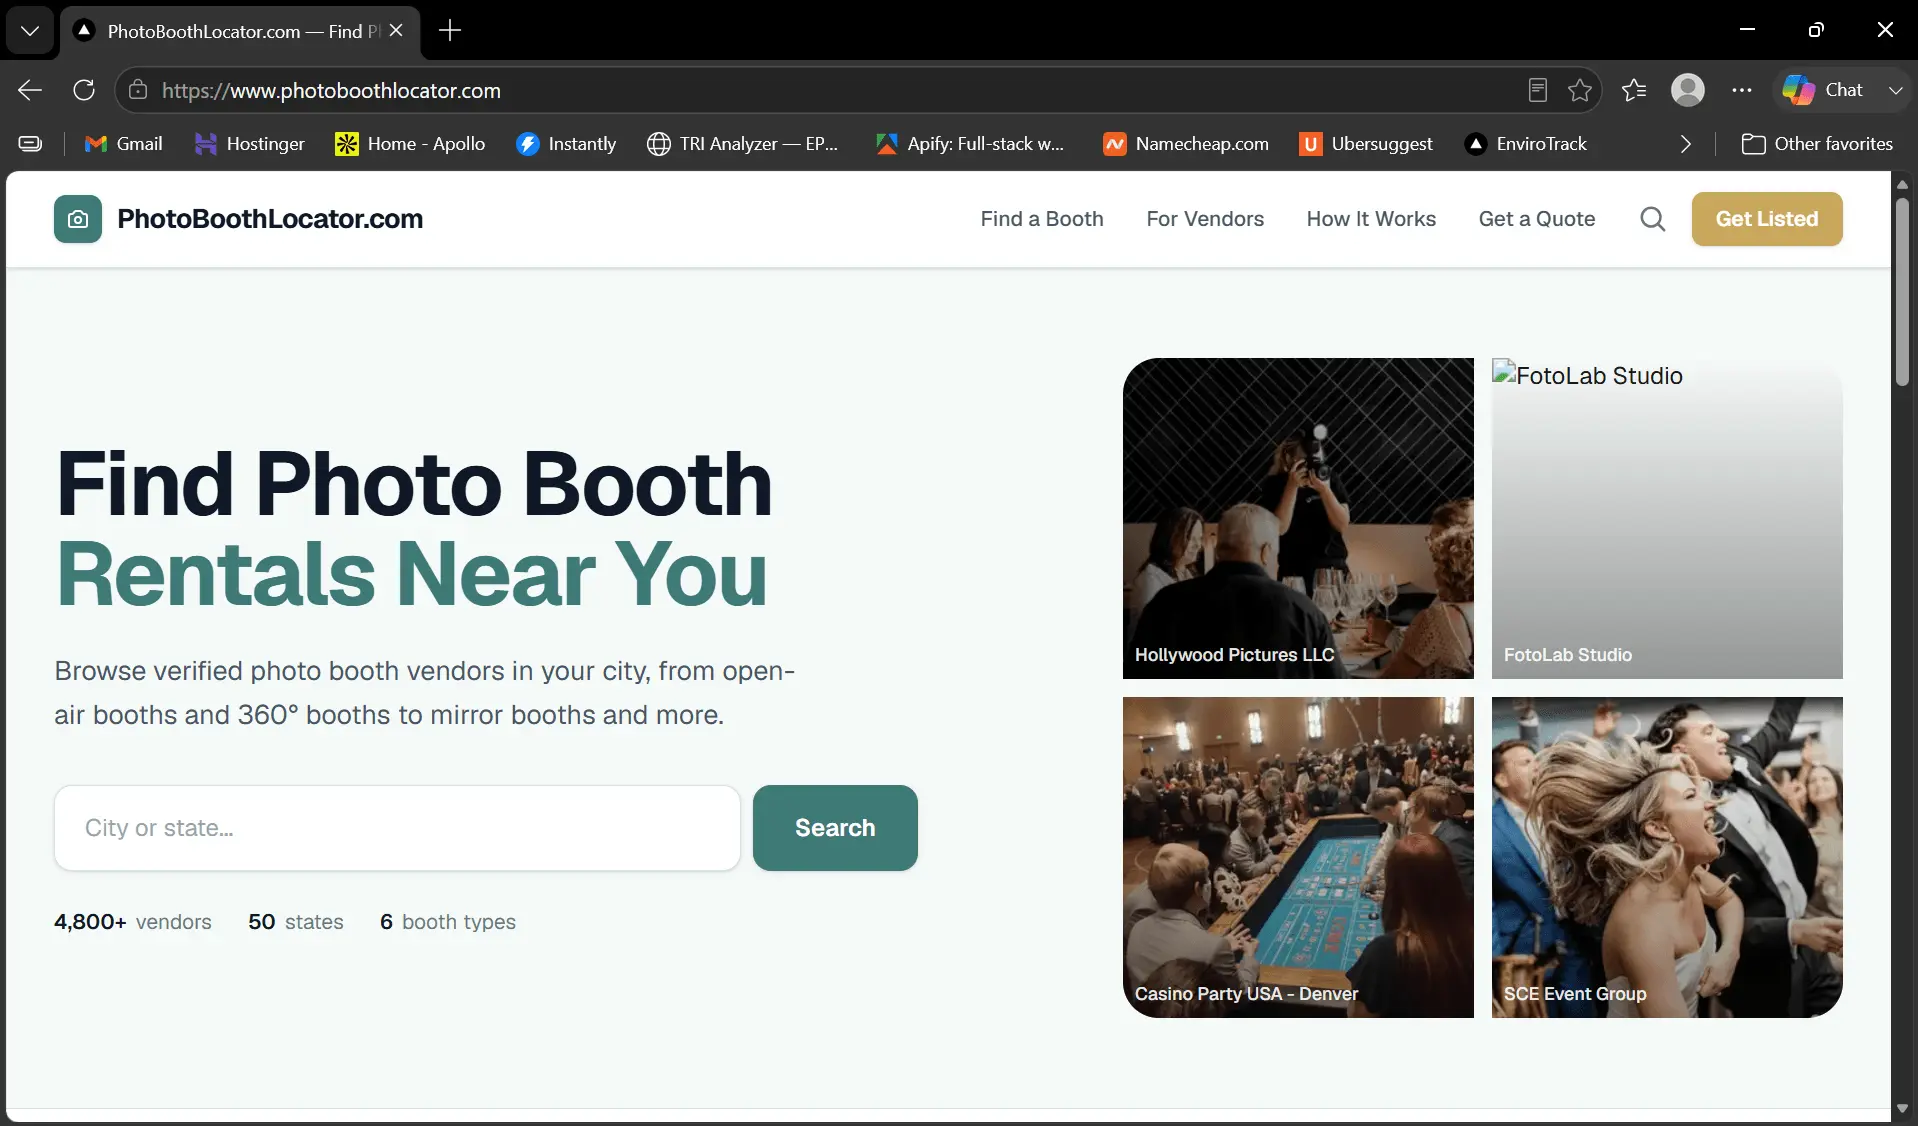Show more favorites bar items chevron
The height and width of the screenshot is (1126, 1918).
[x=1686, y=144]
